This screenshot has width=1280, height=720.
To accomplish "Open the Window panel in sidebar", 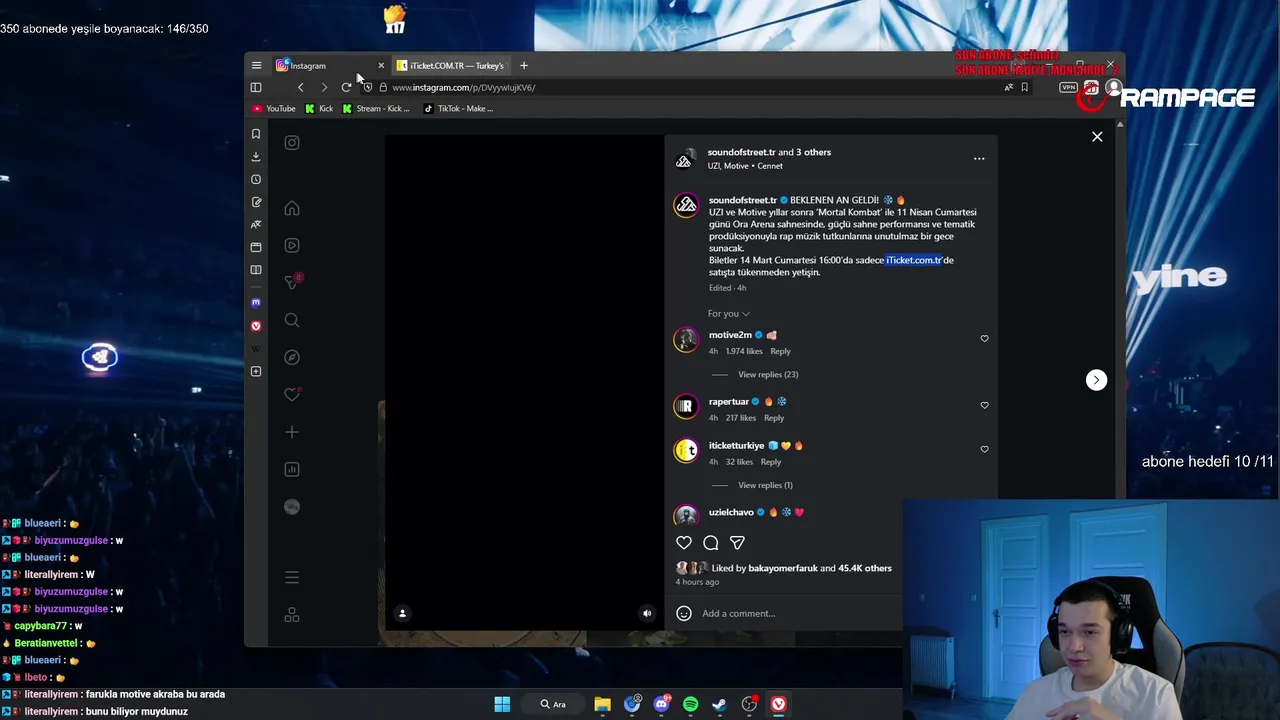I will [256, 247].
